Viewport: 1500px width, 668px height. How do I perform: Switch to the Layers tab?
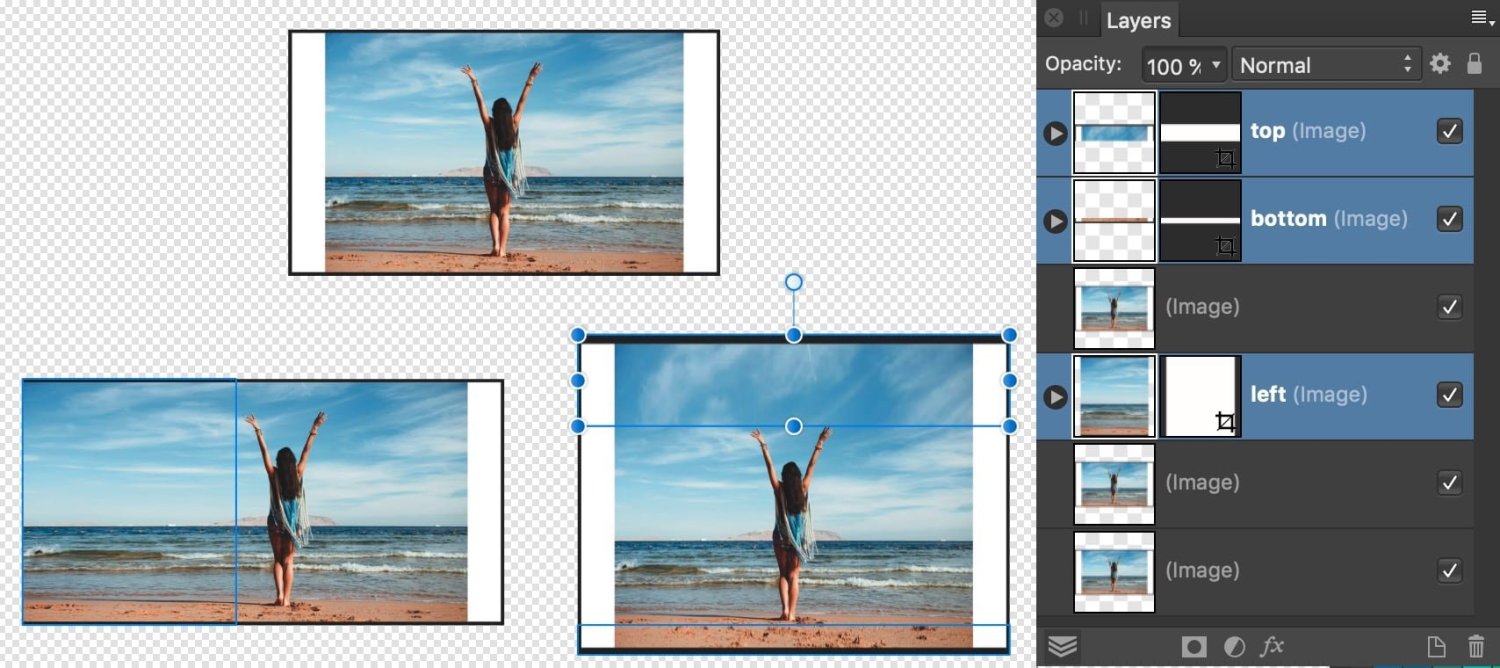pyautogui.click(x=1139, y=20)
